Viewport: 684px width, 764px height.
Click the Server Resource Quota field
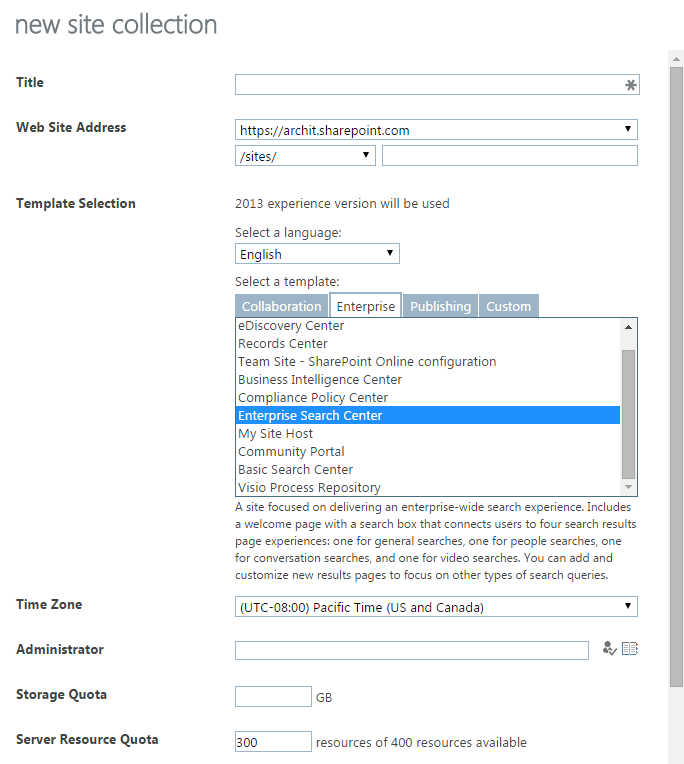click(x=273, y=741)
